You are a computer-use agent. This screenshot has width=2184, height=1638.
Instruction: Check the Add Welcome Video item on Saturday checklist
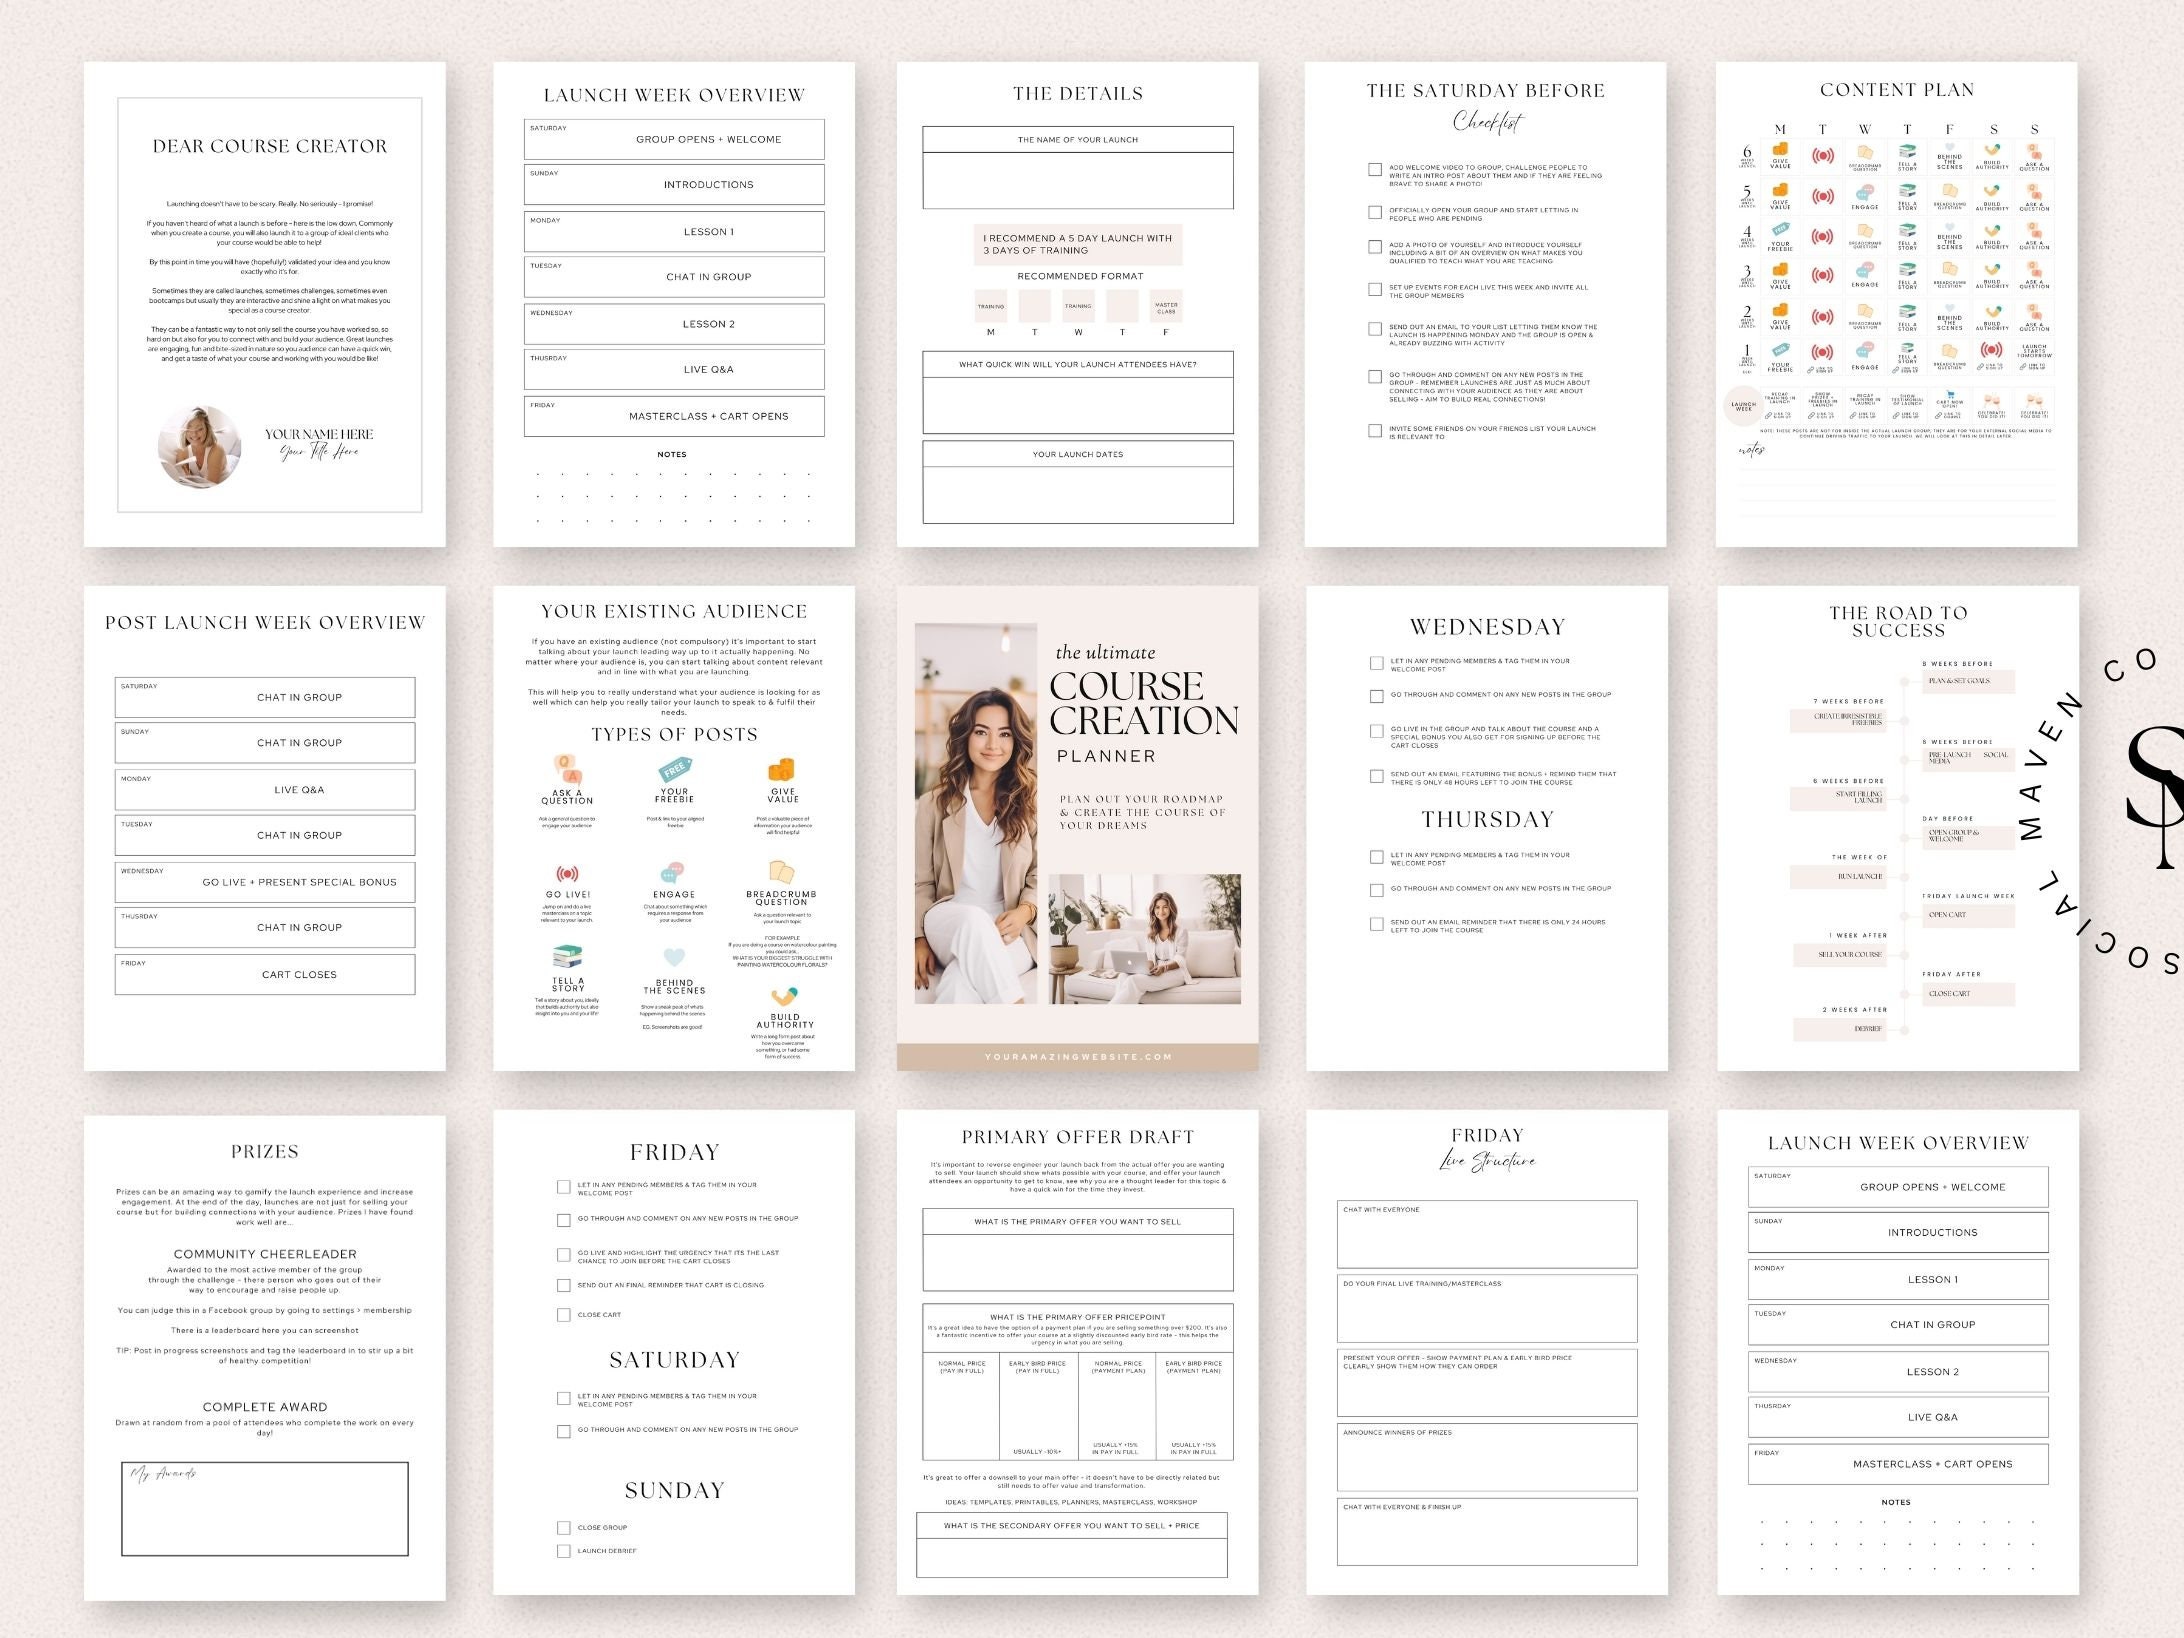[1375, 170]
